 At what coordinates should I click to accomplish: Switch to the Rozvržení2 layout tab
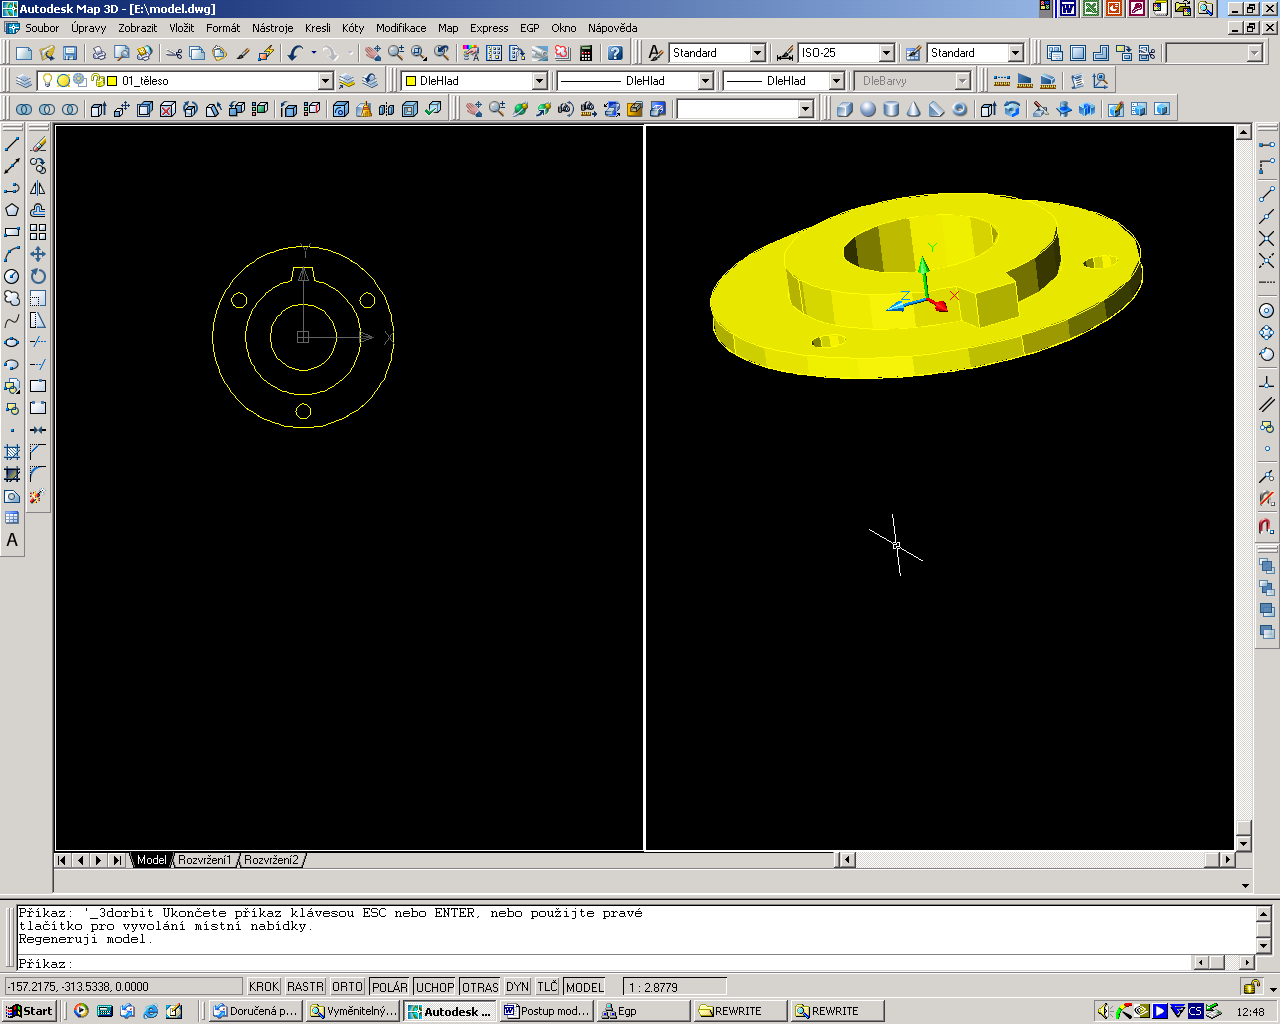(x=272, y=860)
